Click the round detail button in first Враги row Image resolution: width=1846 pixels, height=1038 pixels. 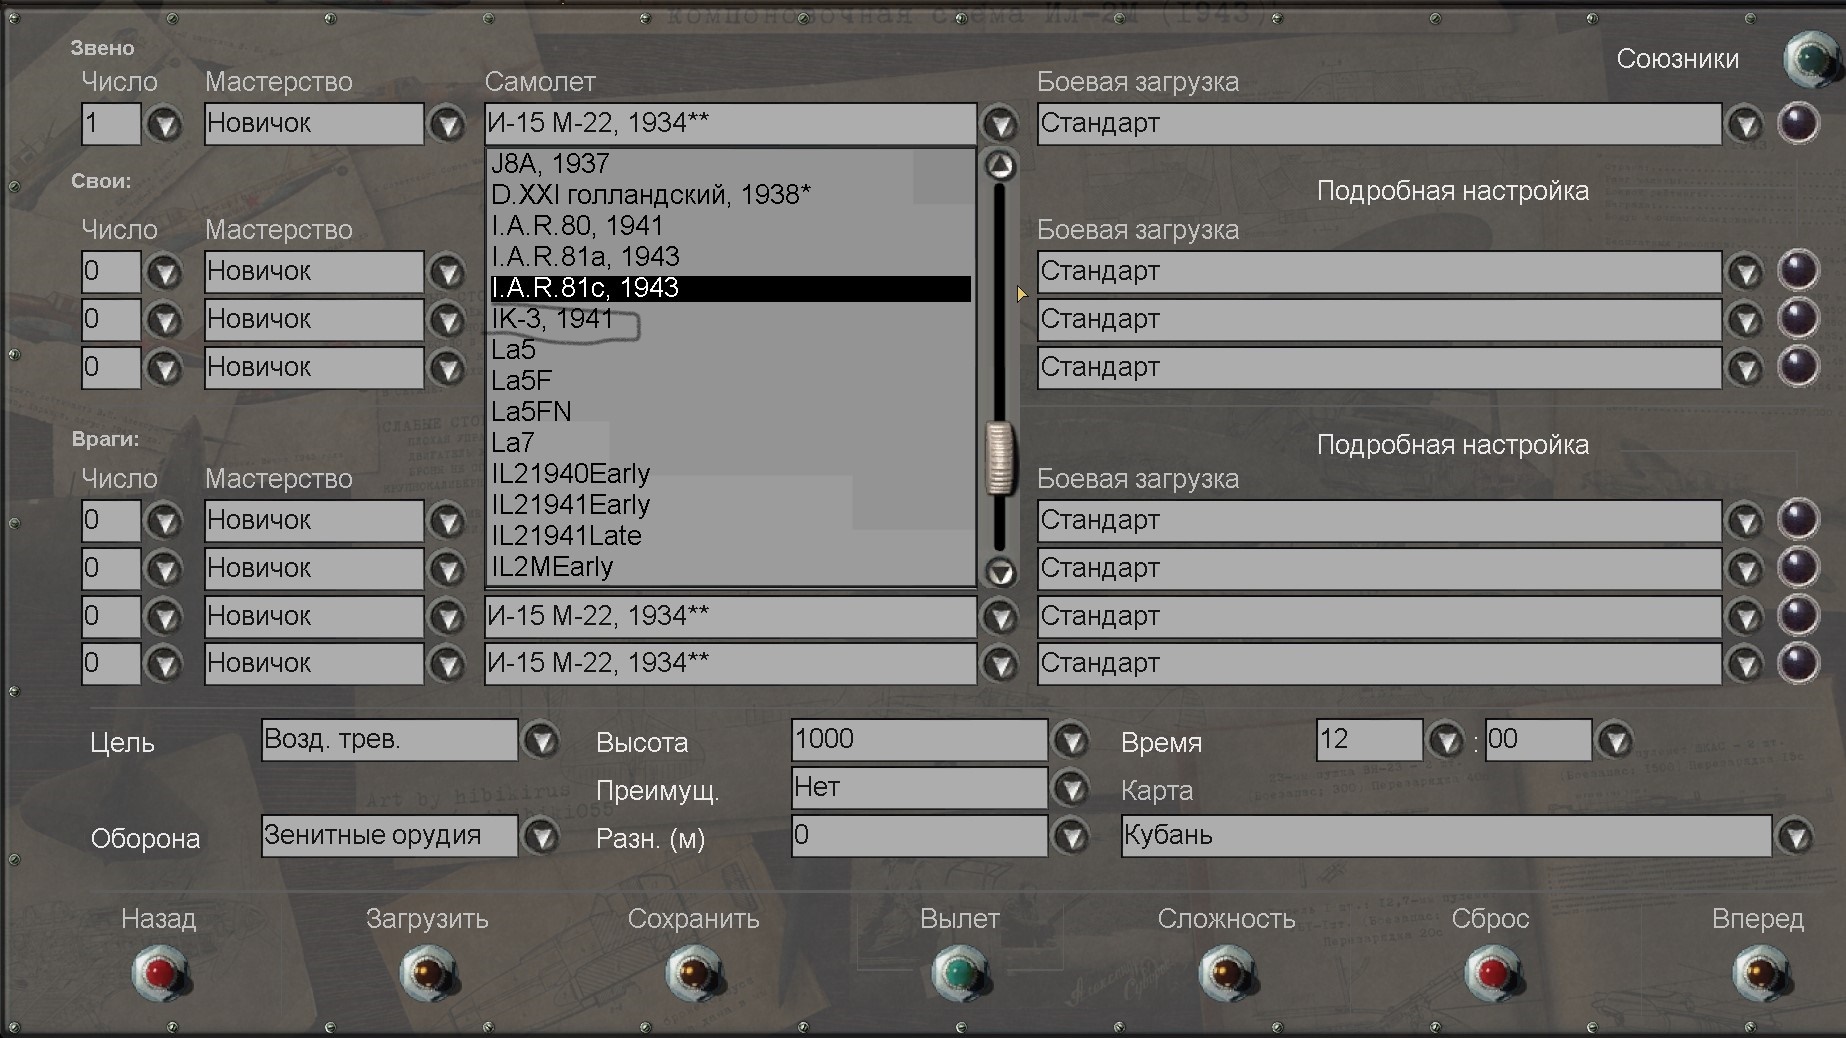point(1798,520)
